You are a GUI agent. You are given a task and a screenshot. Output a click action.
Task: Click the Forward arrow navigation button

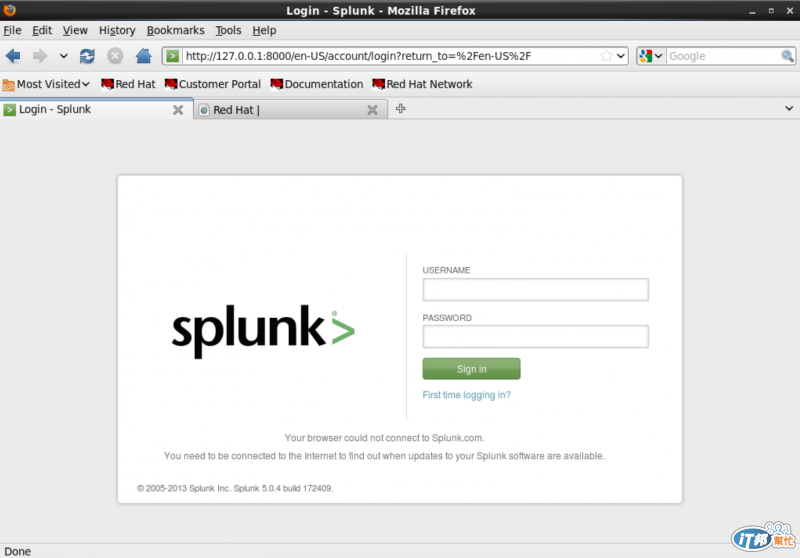(x=40, y=56)
